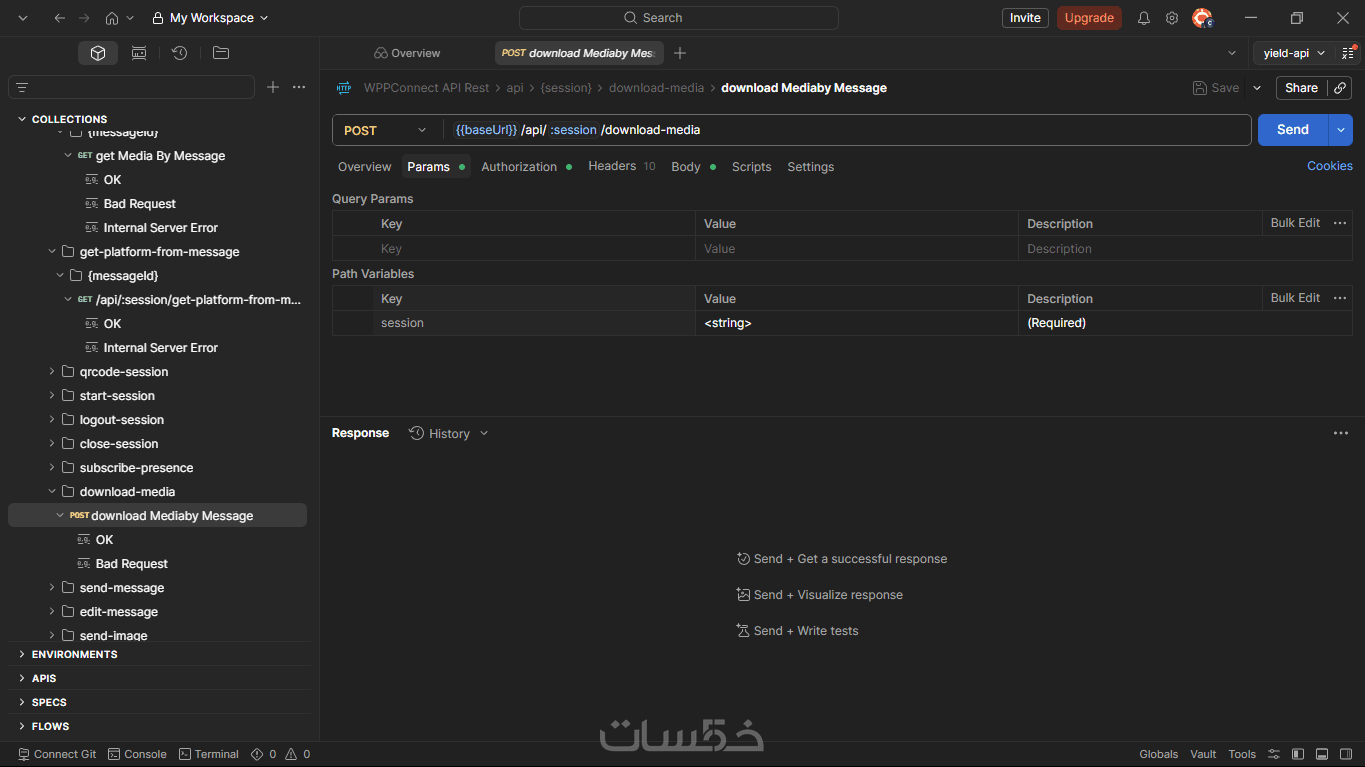
Task: Open Response pane more options ellipsis
Action: click(1341, 433)
